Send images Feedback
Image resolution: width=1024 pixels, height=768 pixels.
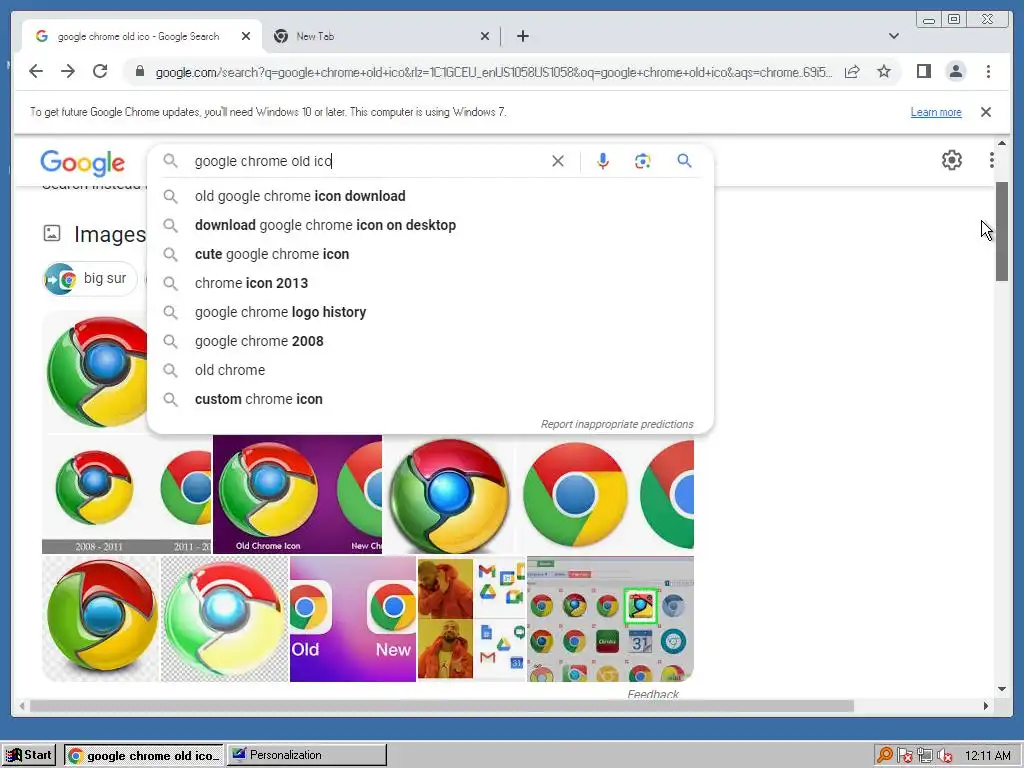(652, 694)
